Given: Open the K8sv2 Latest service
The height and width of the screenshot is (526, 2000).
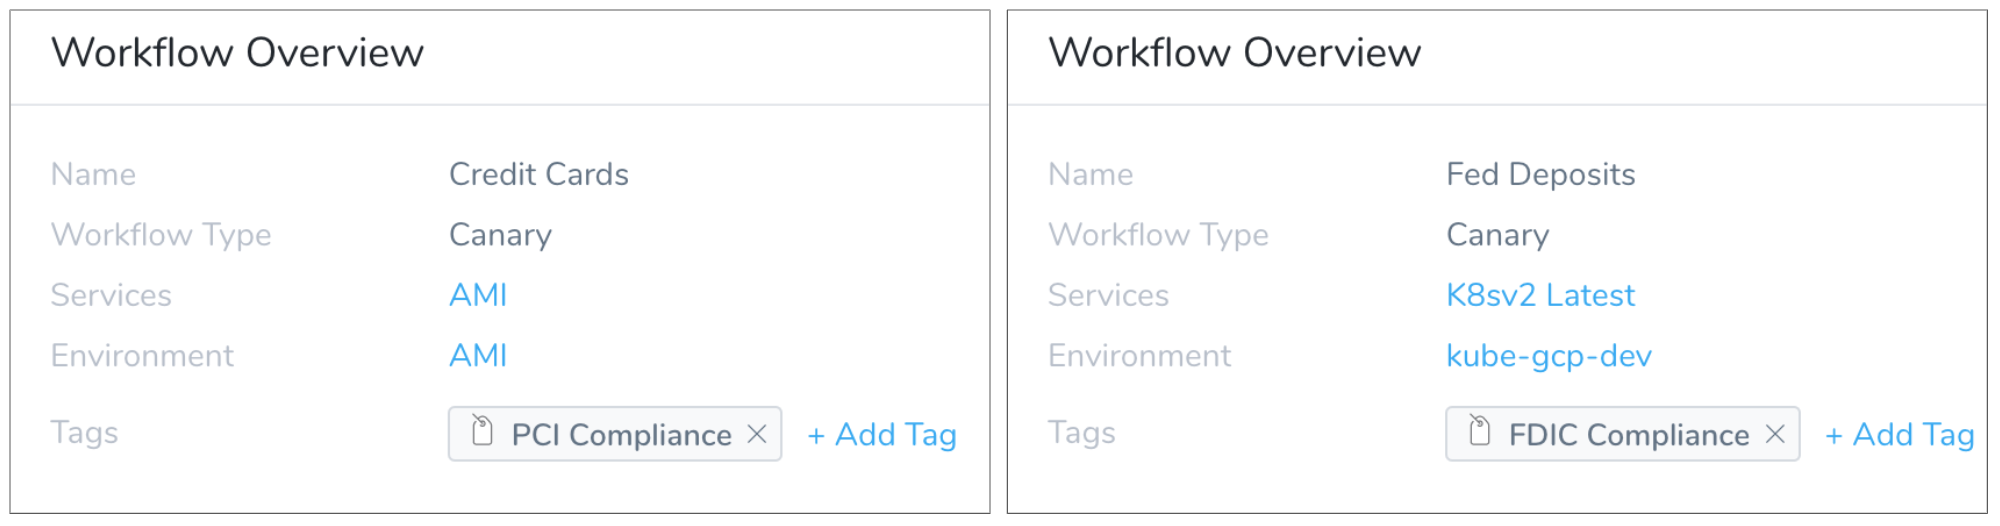Looking at the screenshot, I should tap(1540, 295).
